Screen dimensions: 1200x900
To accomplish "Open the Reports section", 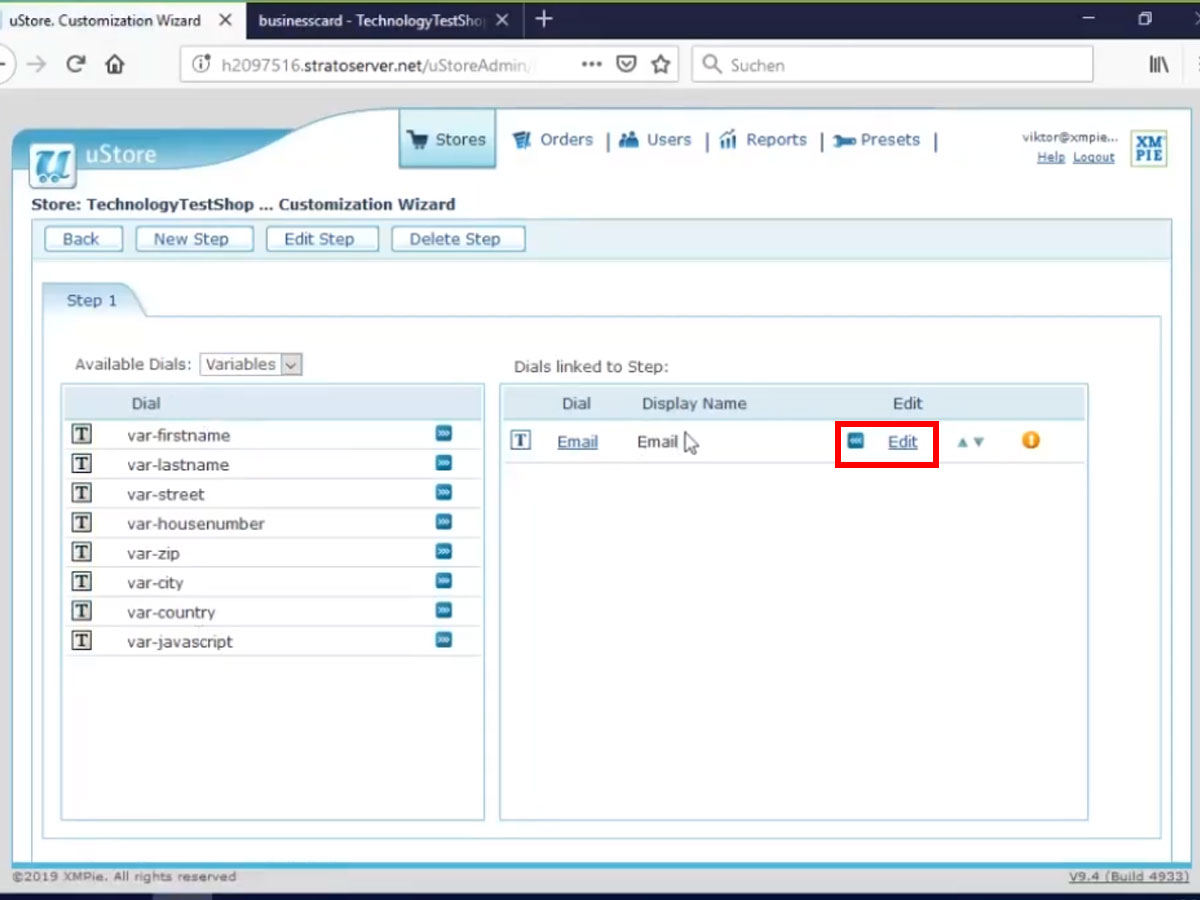I will point(763,140).
